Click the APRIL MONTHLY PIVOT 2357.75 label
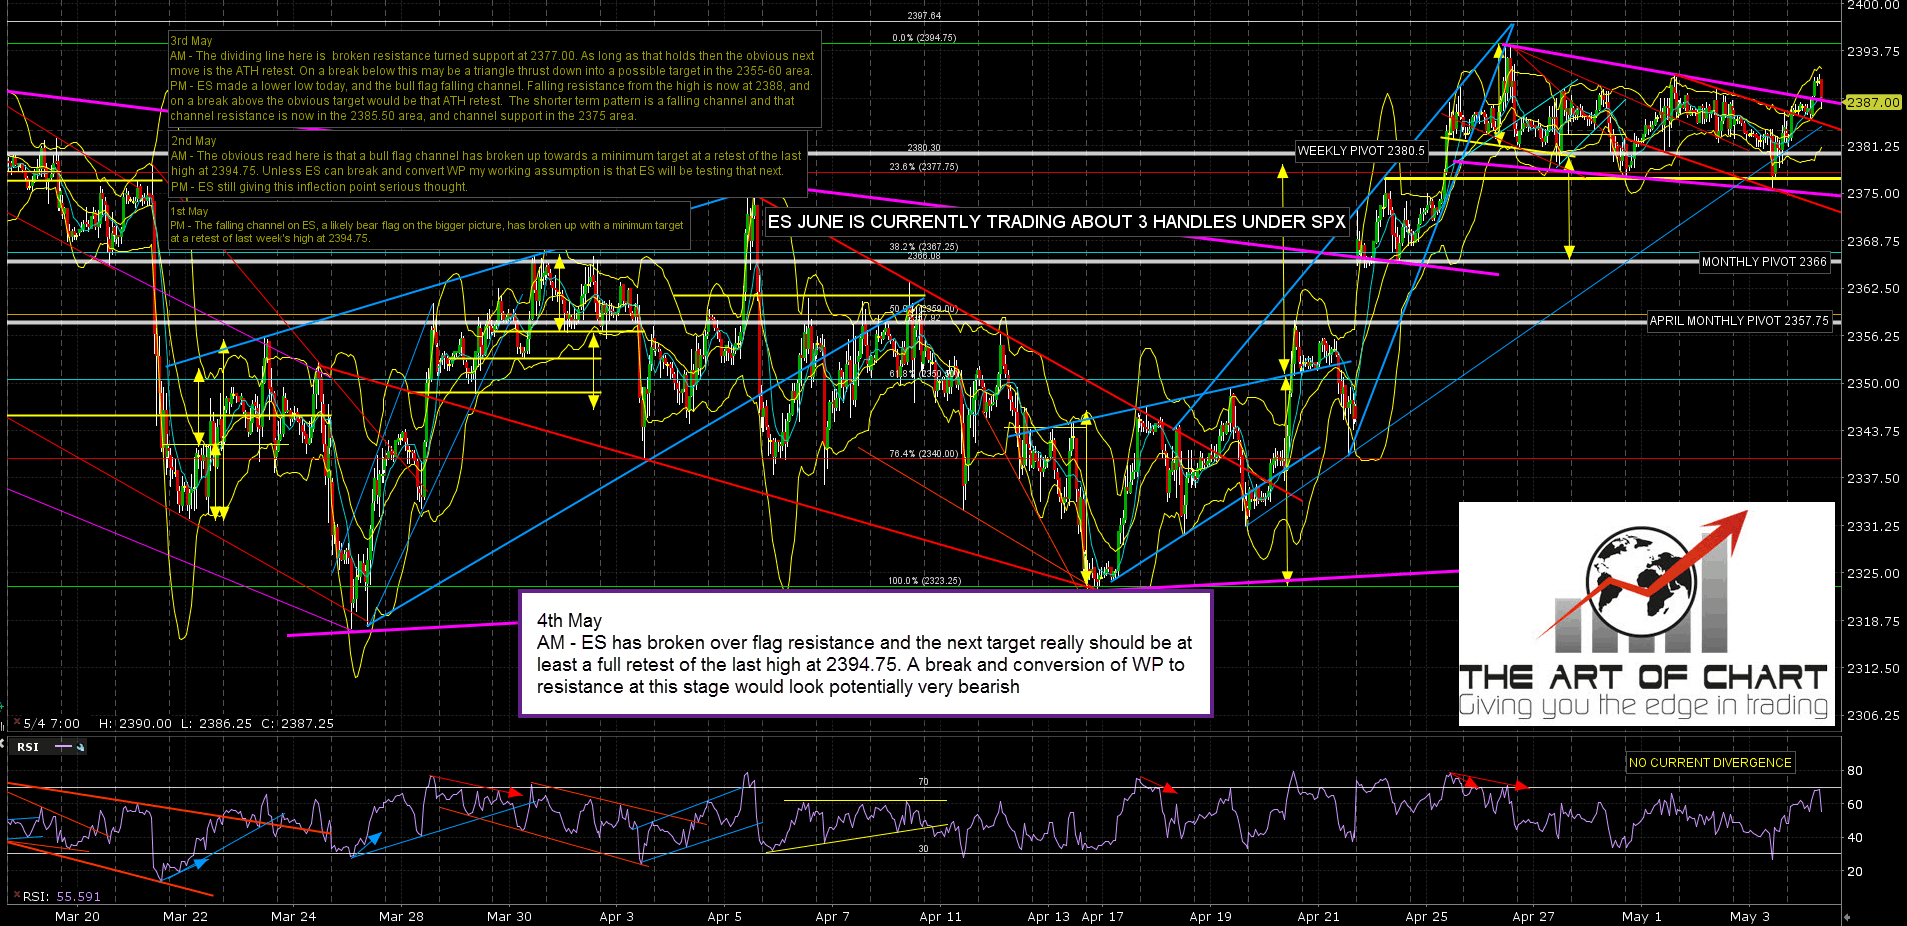This screenshot has width=1907, height=926. 1738,321
